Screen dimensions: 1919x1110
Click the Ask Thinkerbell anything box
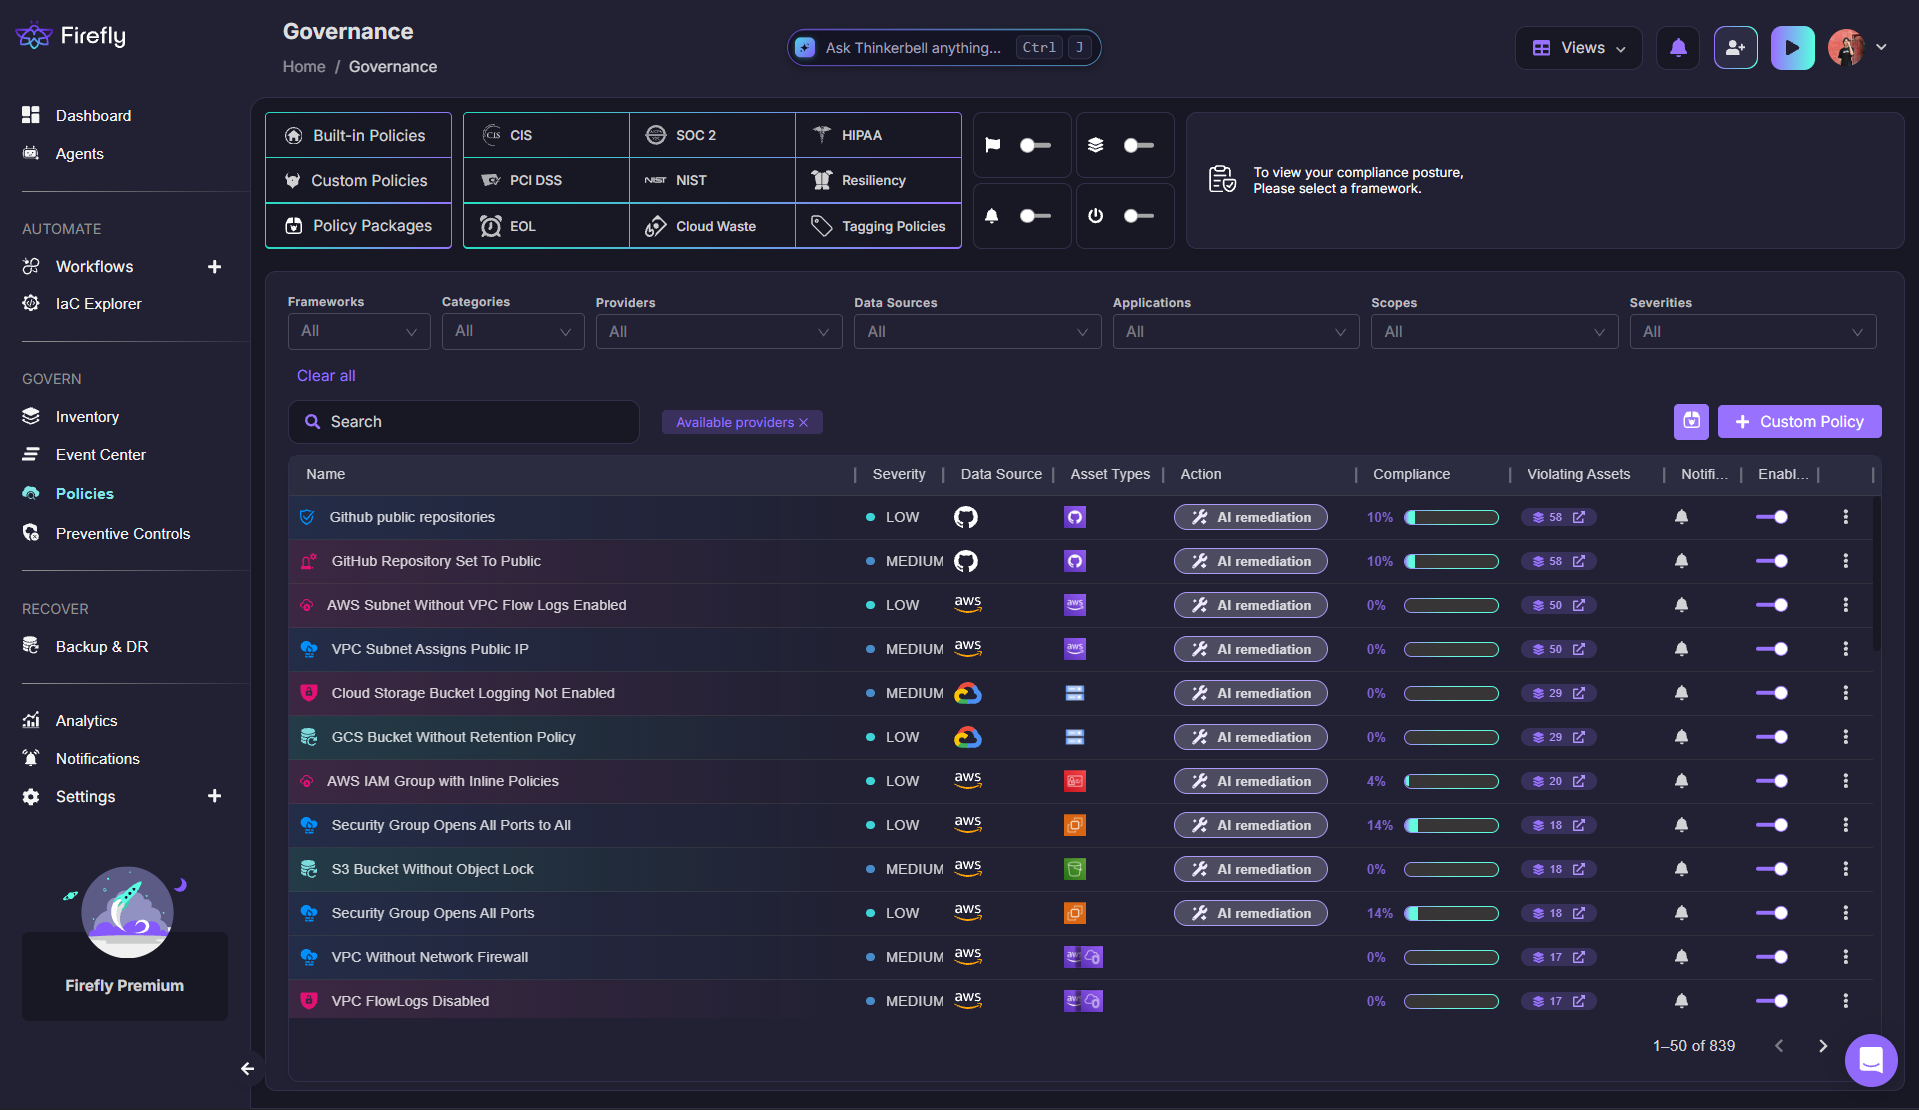click(943, 47)
